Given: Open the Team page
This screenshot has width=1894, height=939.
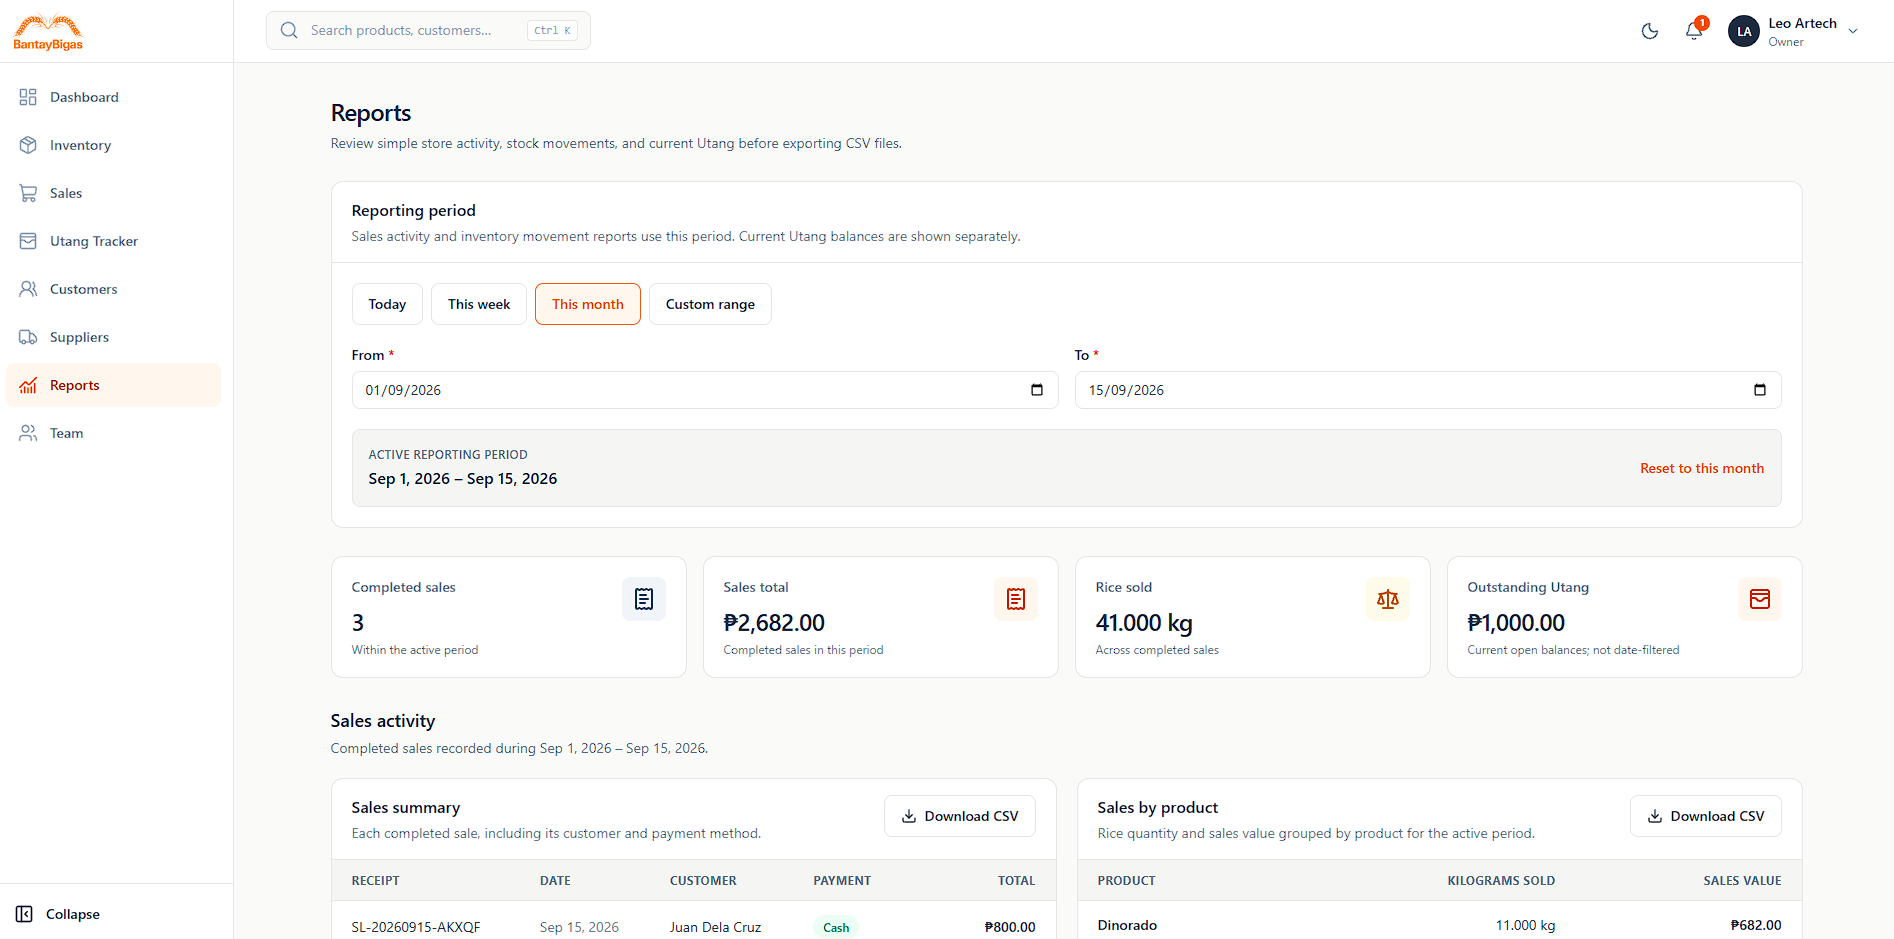Looking at the screenshot, I should [x=113, y=433].
